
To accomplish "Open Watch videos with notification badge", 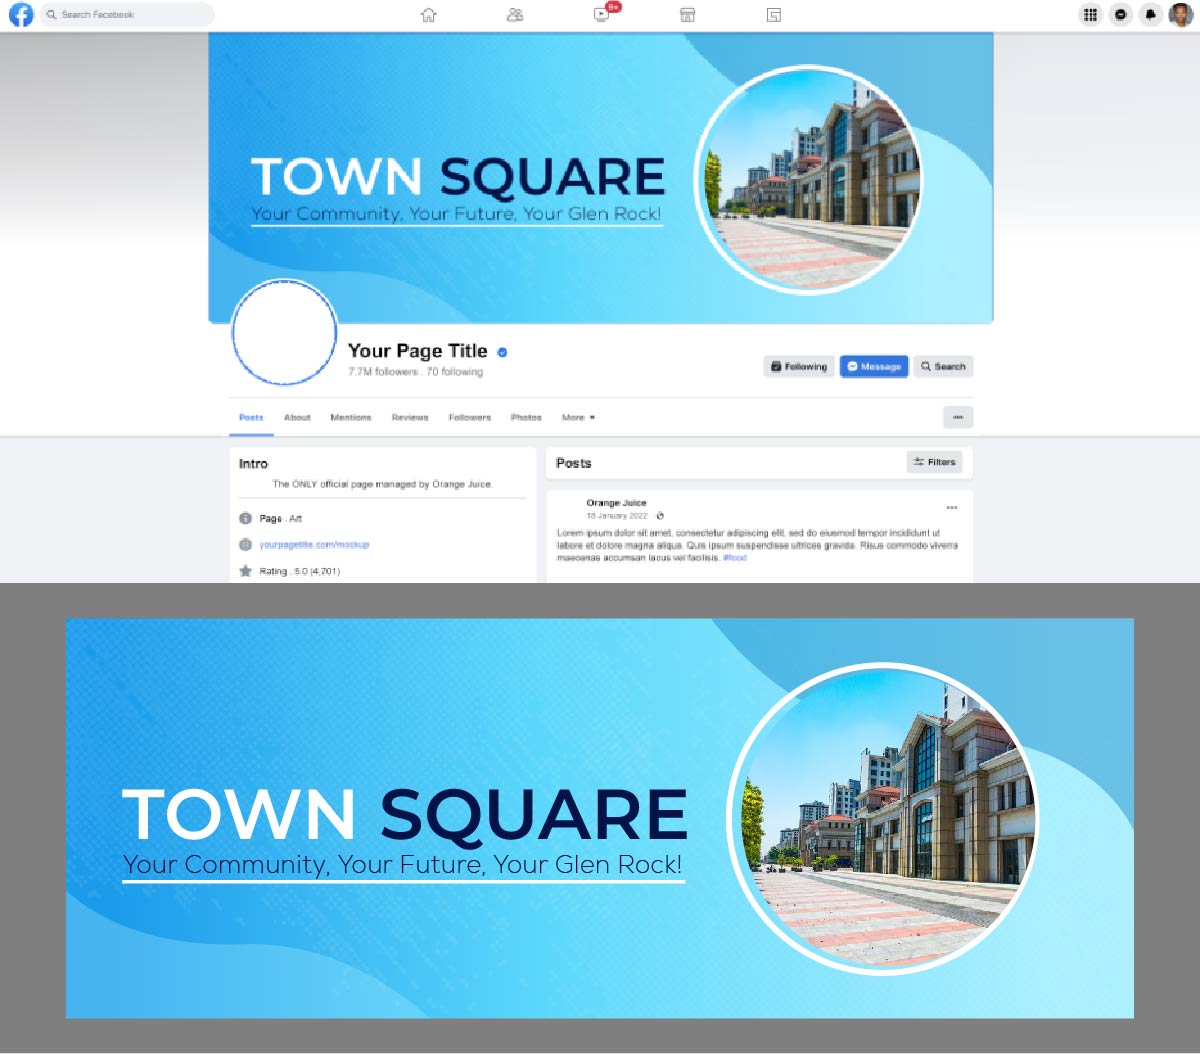I will 601,16.
